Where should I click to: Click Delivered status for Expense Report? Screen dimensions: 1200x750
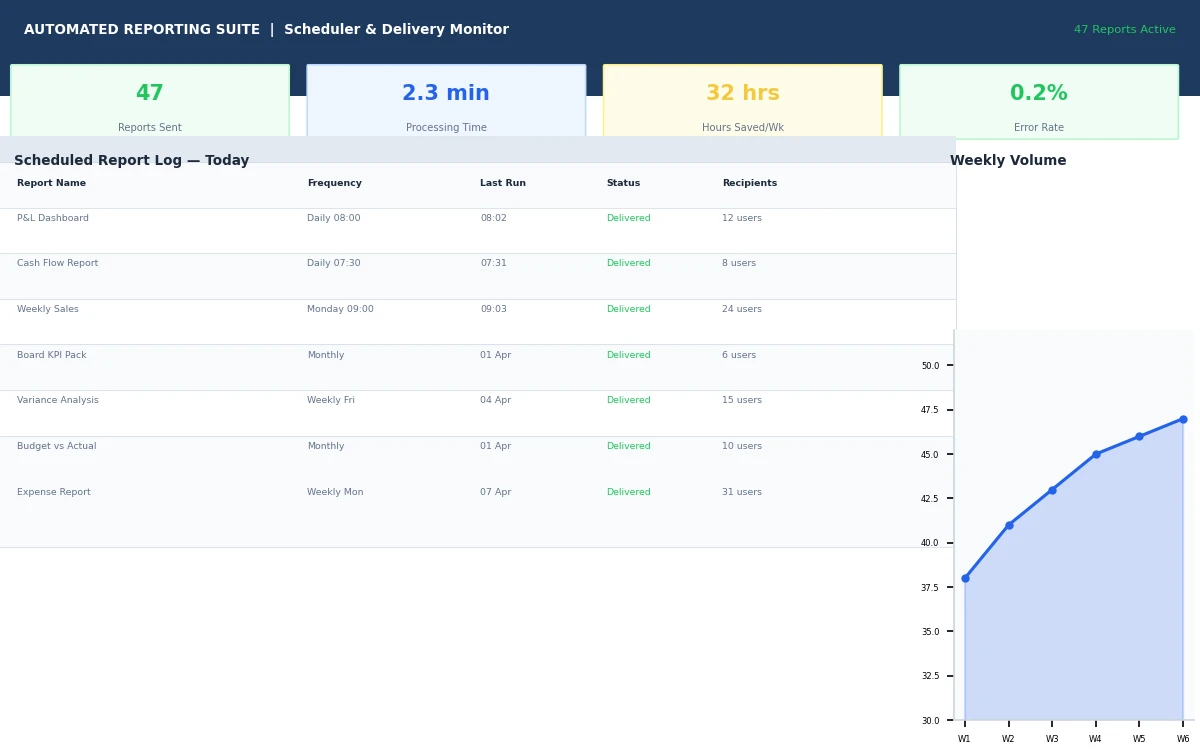tap(628, 493)
